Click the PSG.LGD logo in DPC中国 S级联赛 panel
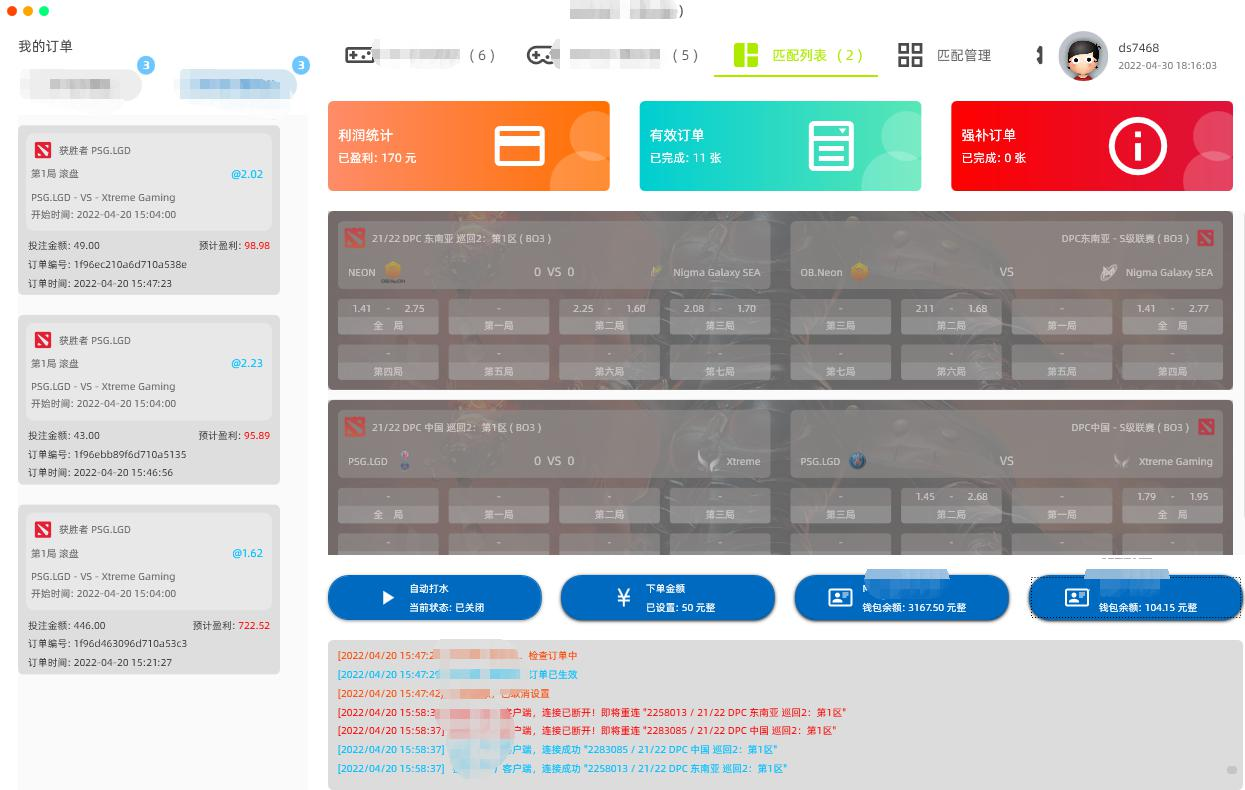The image size is (1245, 790). coord(857,461)
